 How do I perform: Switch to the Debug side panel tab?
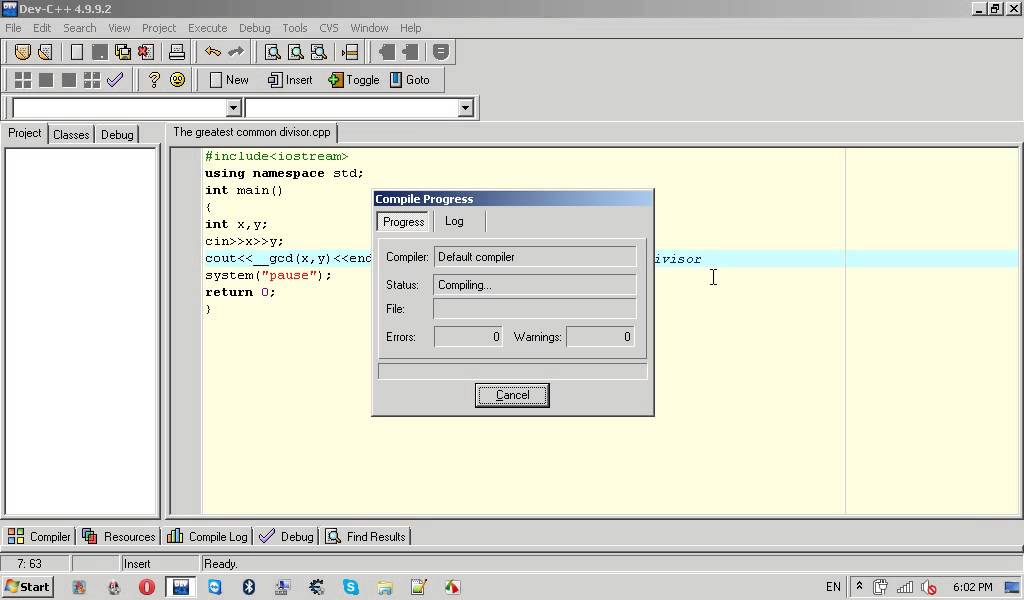[x=117, y=134]
